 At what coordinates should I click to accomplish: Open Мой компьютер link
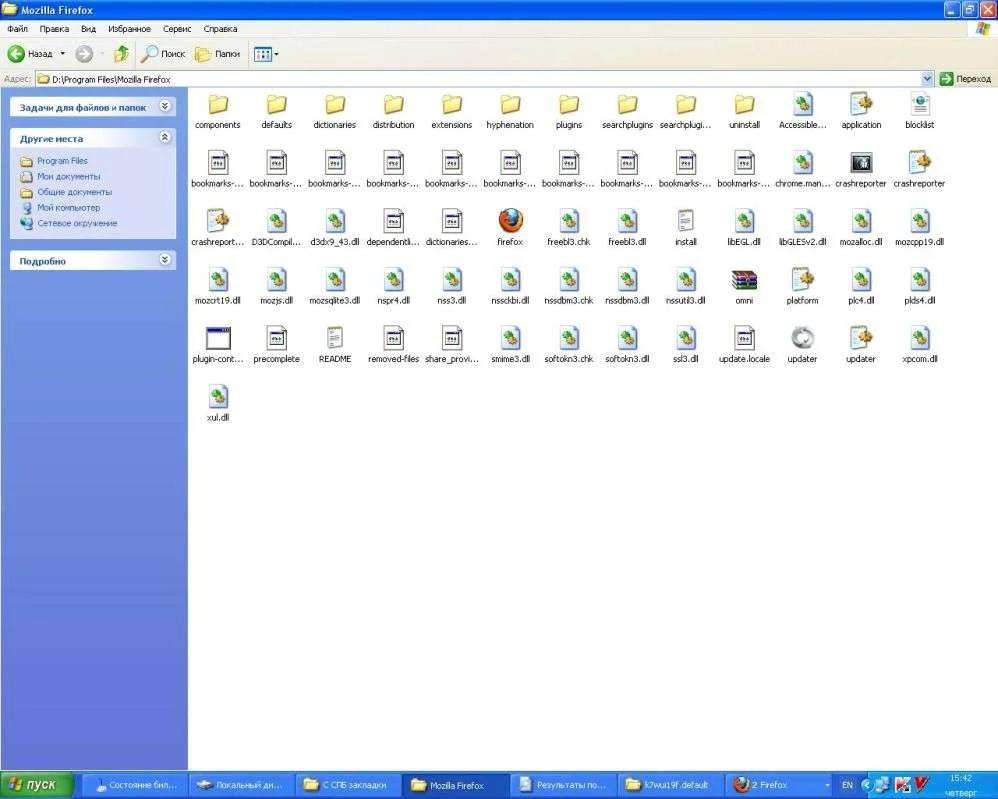tap(68, 208)
